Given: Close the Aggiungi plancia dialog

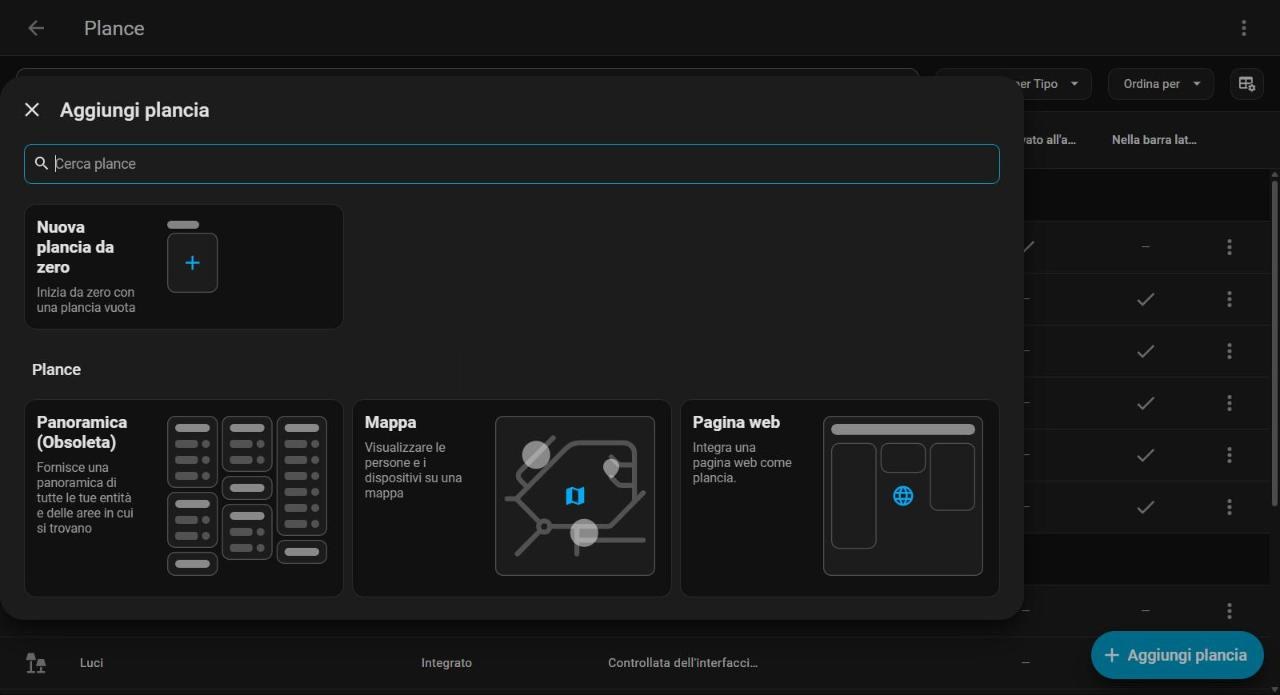Looking at the screenshot, I should tap(32, 110).
